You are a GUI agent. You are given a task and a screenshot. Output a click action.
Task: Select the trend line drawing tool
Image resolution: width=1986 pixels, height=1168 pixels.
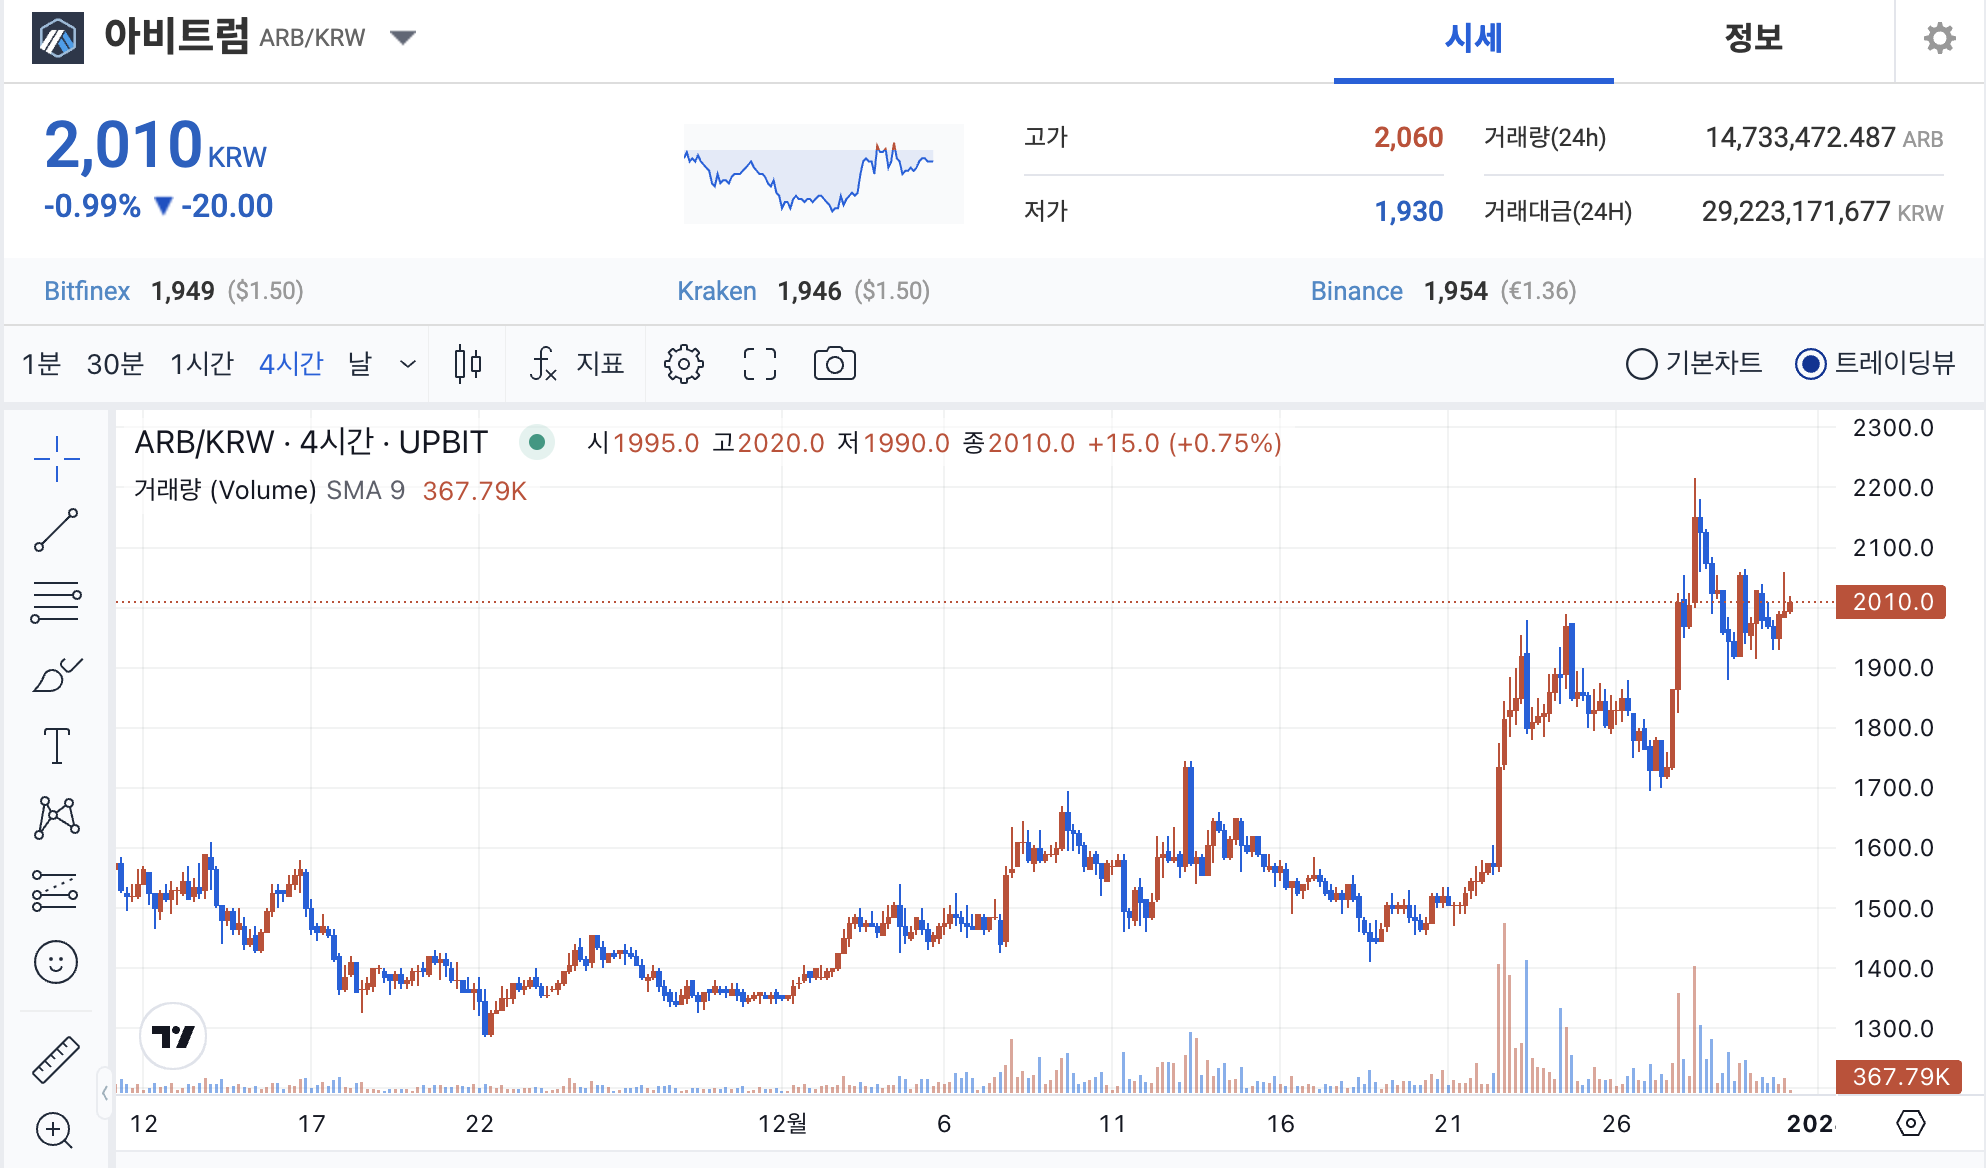[56, 530]
